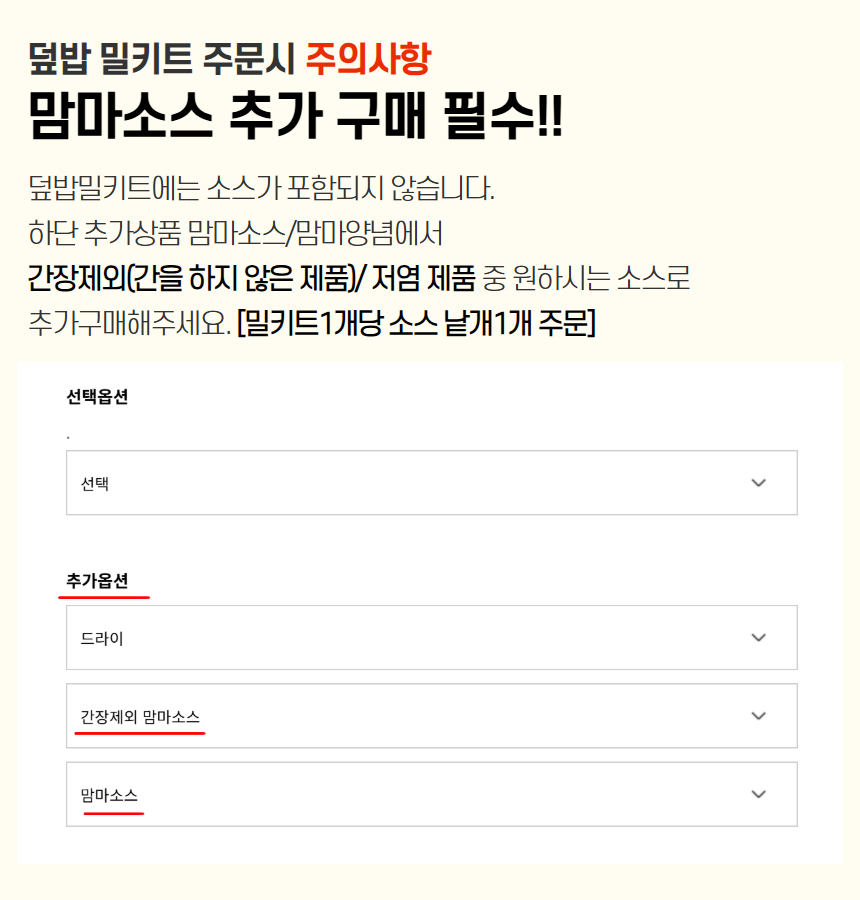Click the red 주의사항 text
This screenshot has height=900, width=860.
click(367, 61)
